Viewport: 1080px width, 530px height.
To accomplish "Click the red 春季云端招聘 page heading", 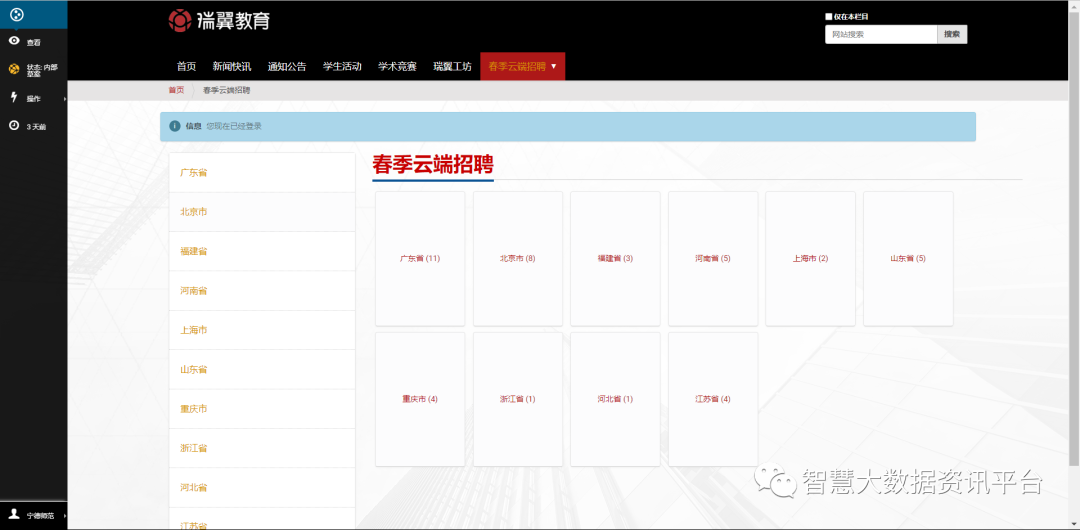I will pyautogui.click(x=433, y=164).
